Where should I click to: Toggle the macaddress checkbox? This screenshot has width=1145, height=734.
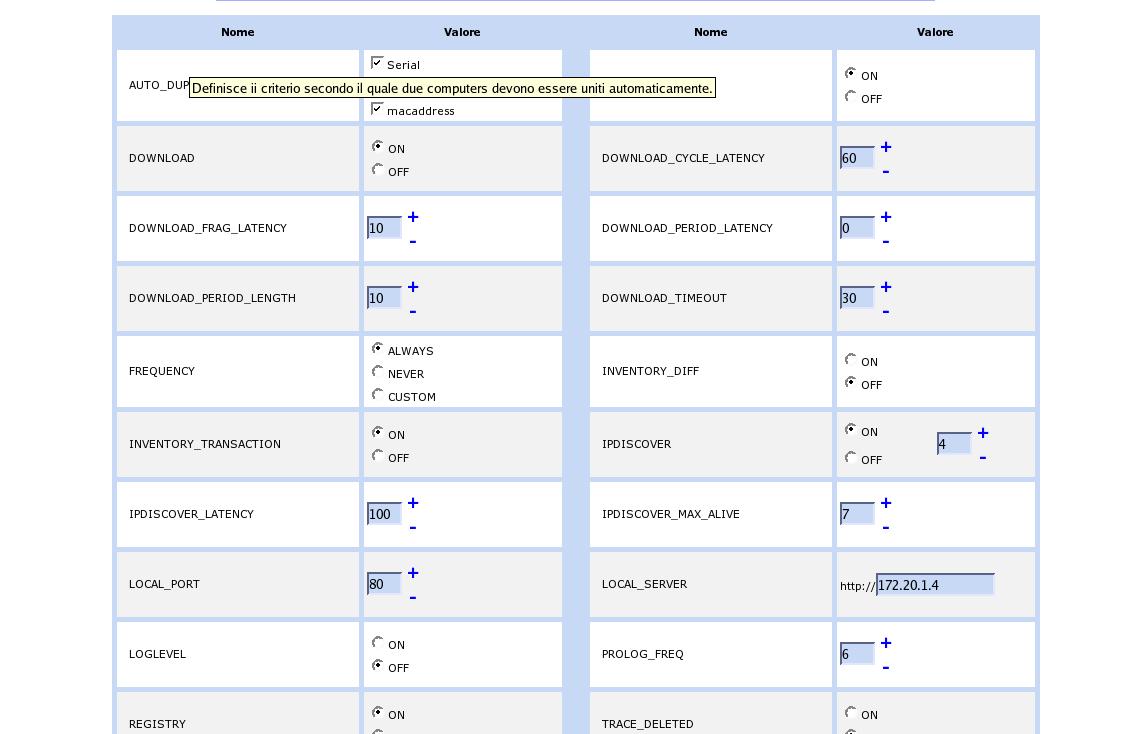click(377, 109)
